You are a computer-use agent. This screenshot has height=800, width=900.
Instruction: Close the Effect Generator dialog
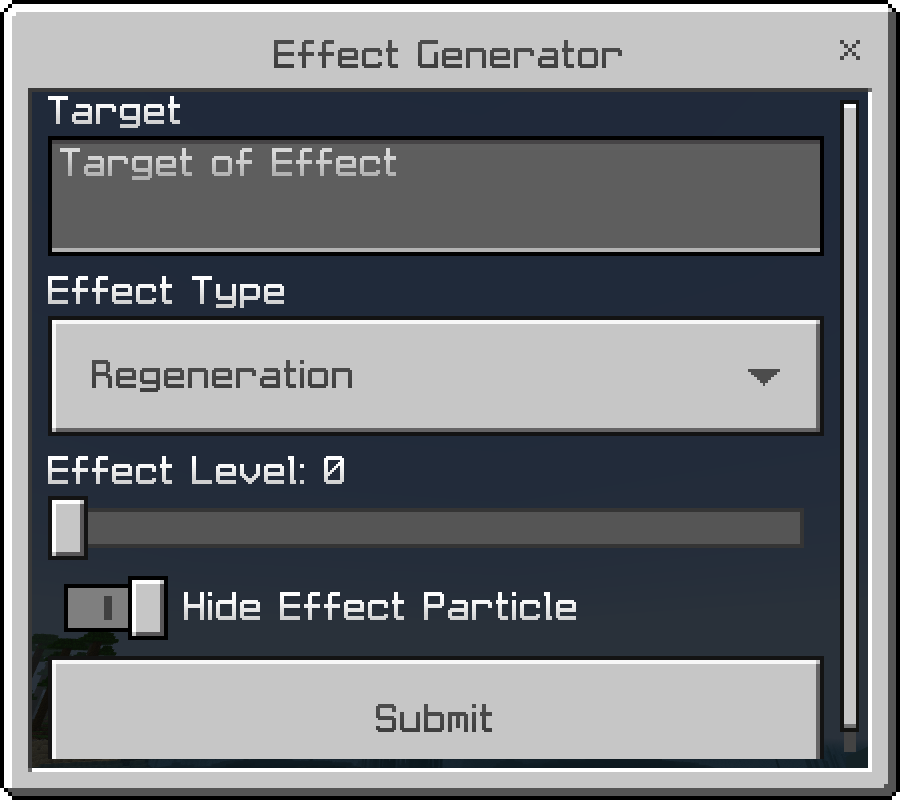coord(850,50)
